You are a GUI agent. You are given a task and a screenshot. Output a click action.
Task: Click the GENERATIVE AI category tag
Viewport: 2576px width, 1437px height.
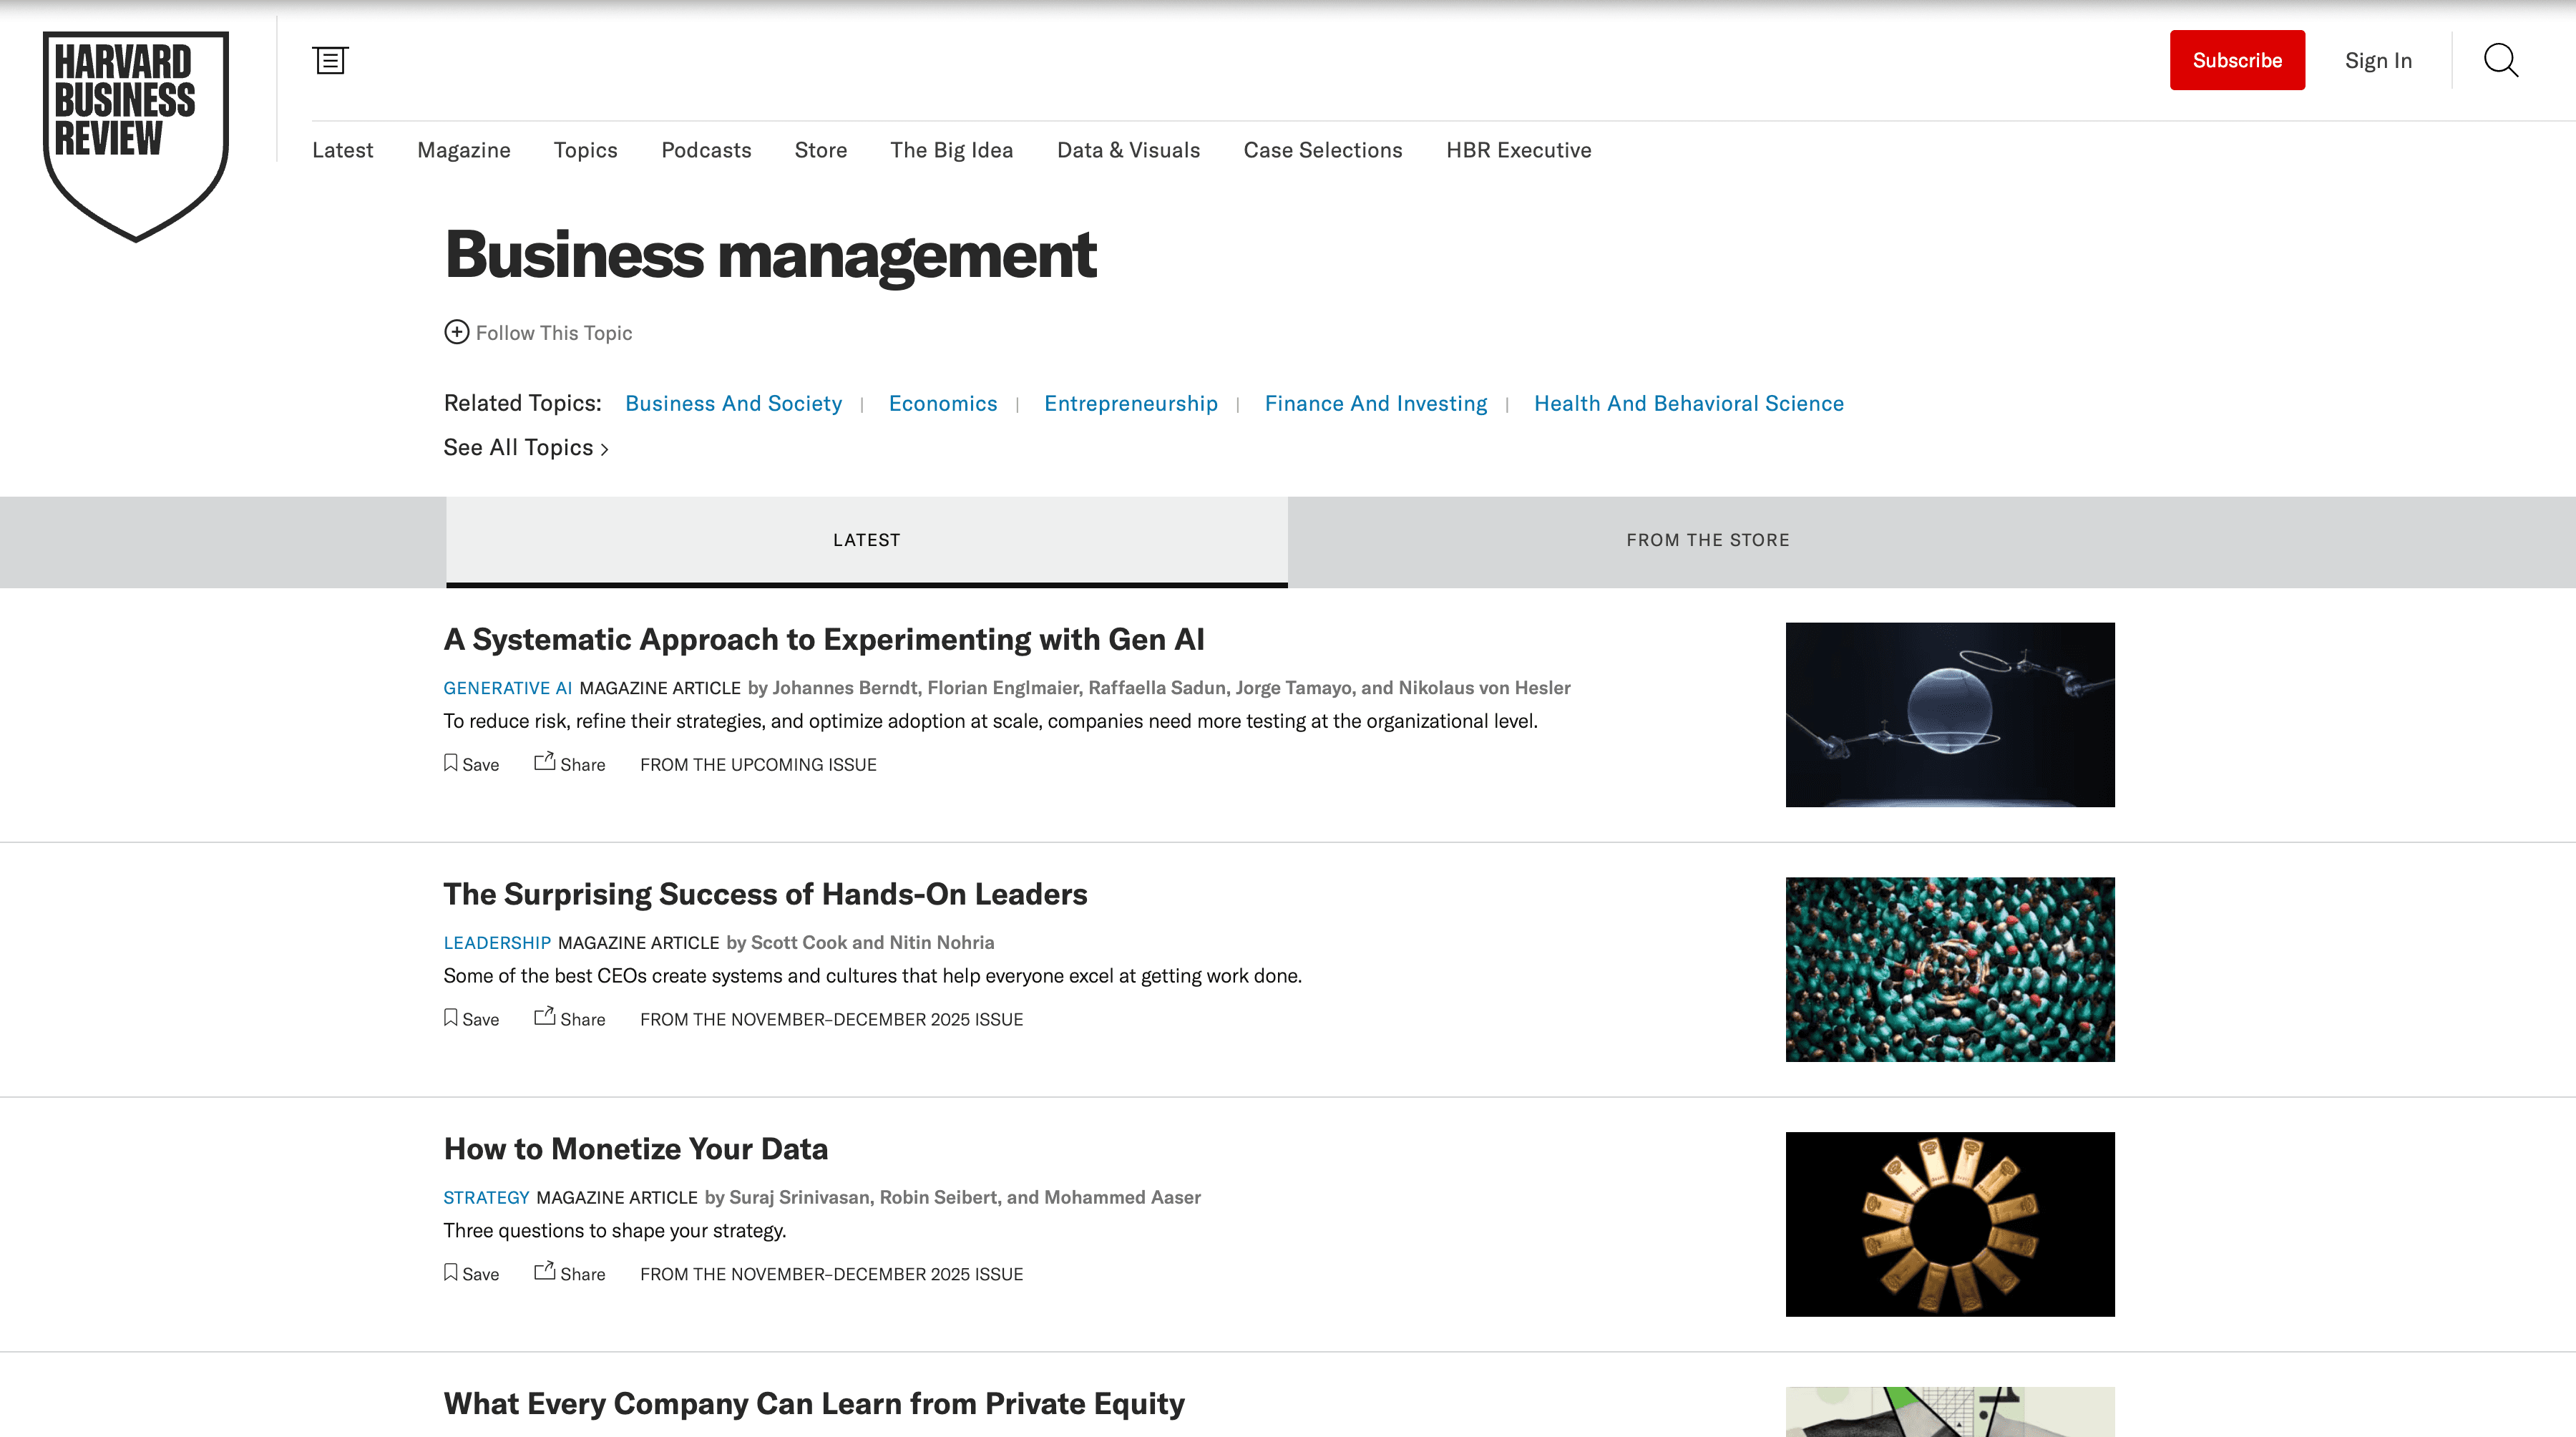(508, 688)
